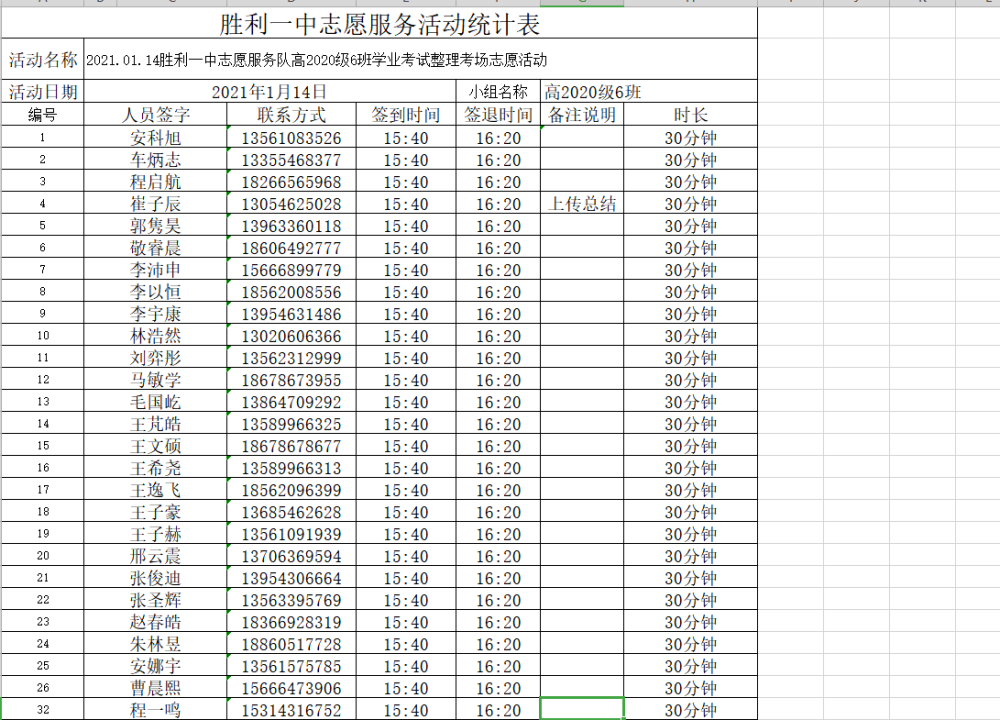Select phone number 13562312999
The width and height of the screenshot is (1000, 720).
pyautogui.click(x=291, y=357)
